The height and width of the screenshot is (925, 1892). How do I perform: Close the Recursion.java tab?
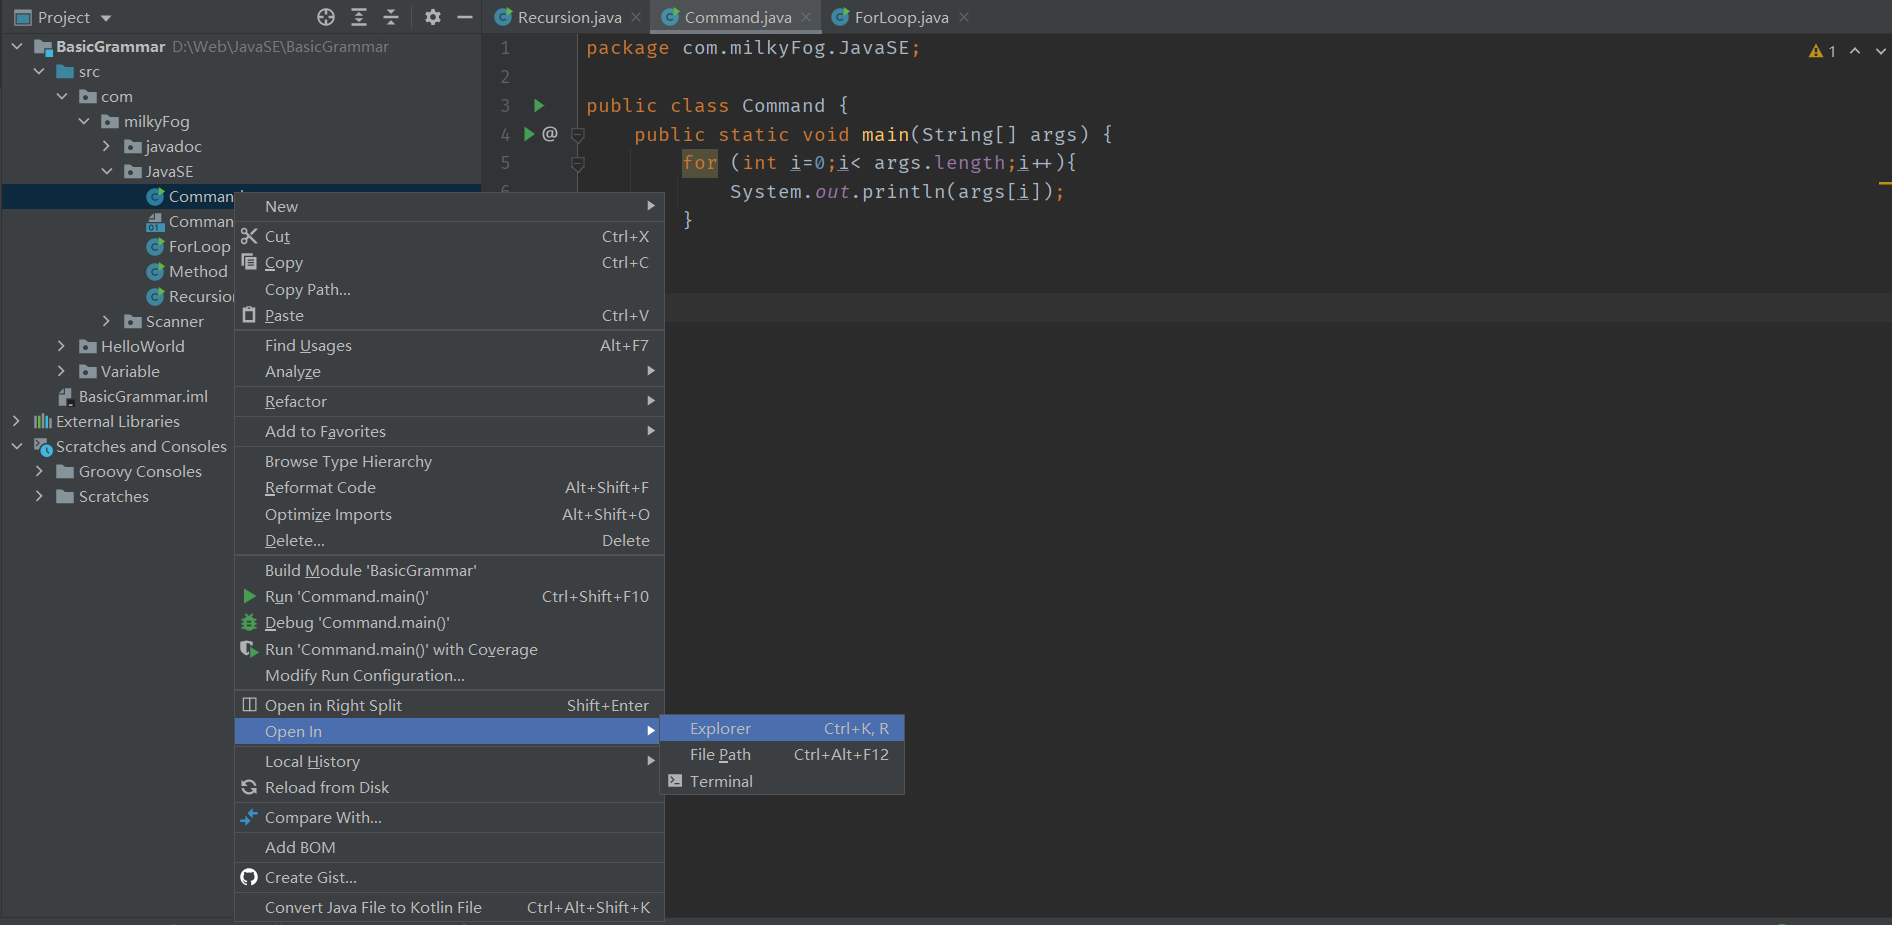pos(635,17)
